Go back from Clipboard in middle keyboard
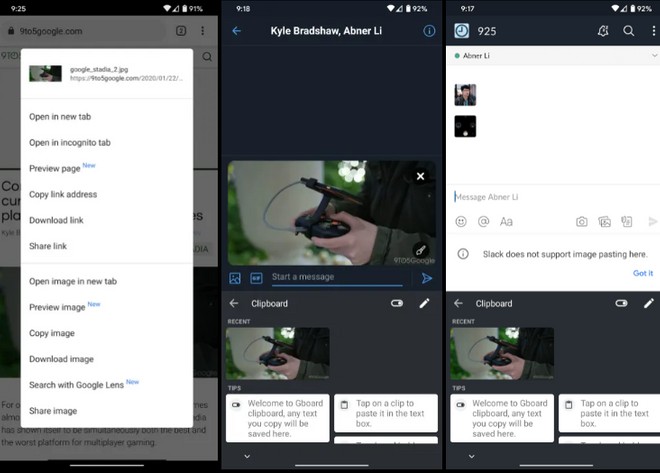This screenshot has height=473, width=660. (234, 303)
